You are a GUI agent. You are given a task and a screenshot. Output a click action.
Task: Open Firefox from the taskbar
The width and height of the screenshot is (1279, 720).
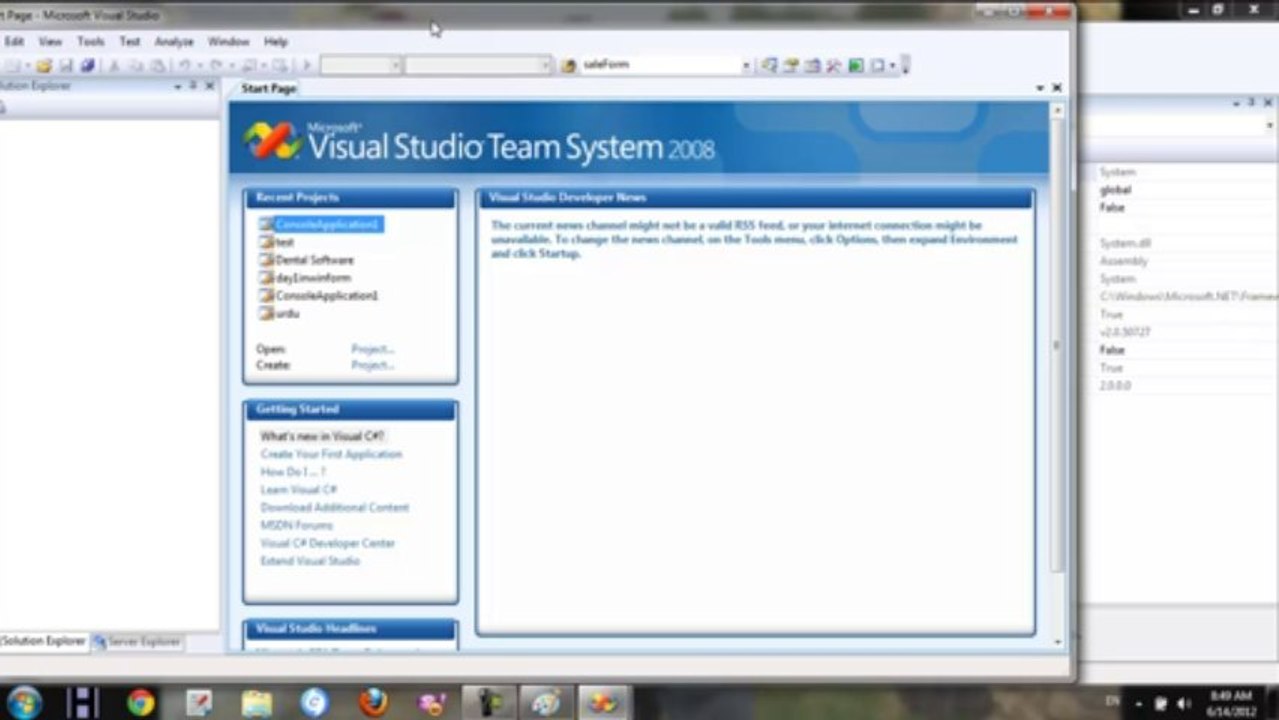[x=373, y=703]
